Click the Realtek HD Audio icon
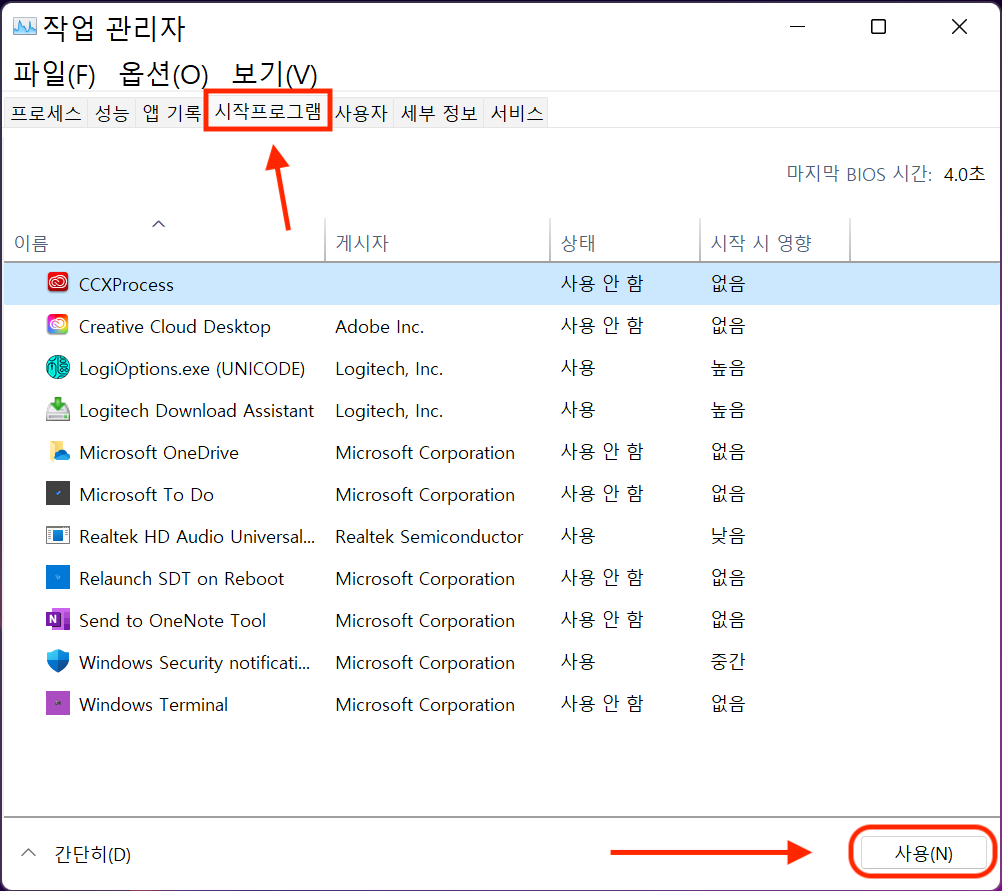The width and height of the screenshot is (1002, 891). pos(58,535)
